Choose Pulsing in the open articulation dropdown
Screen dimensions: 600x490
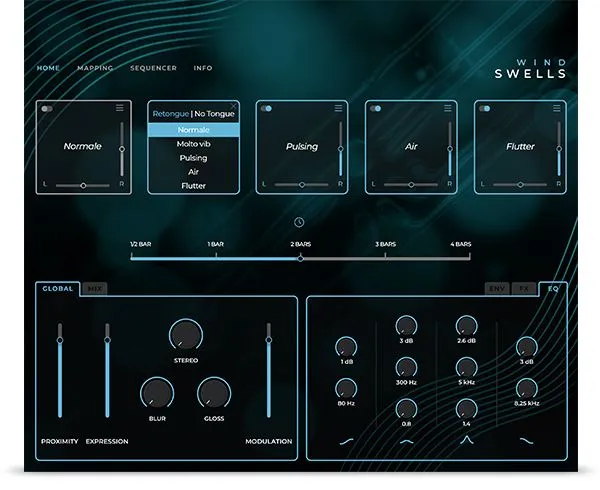click(x=194, y=158)
